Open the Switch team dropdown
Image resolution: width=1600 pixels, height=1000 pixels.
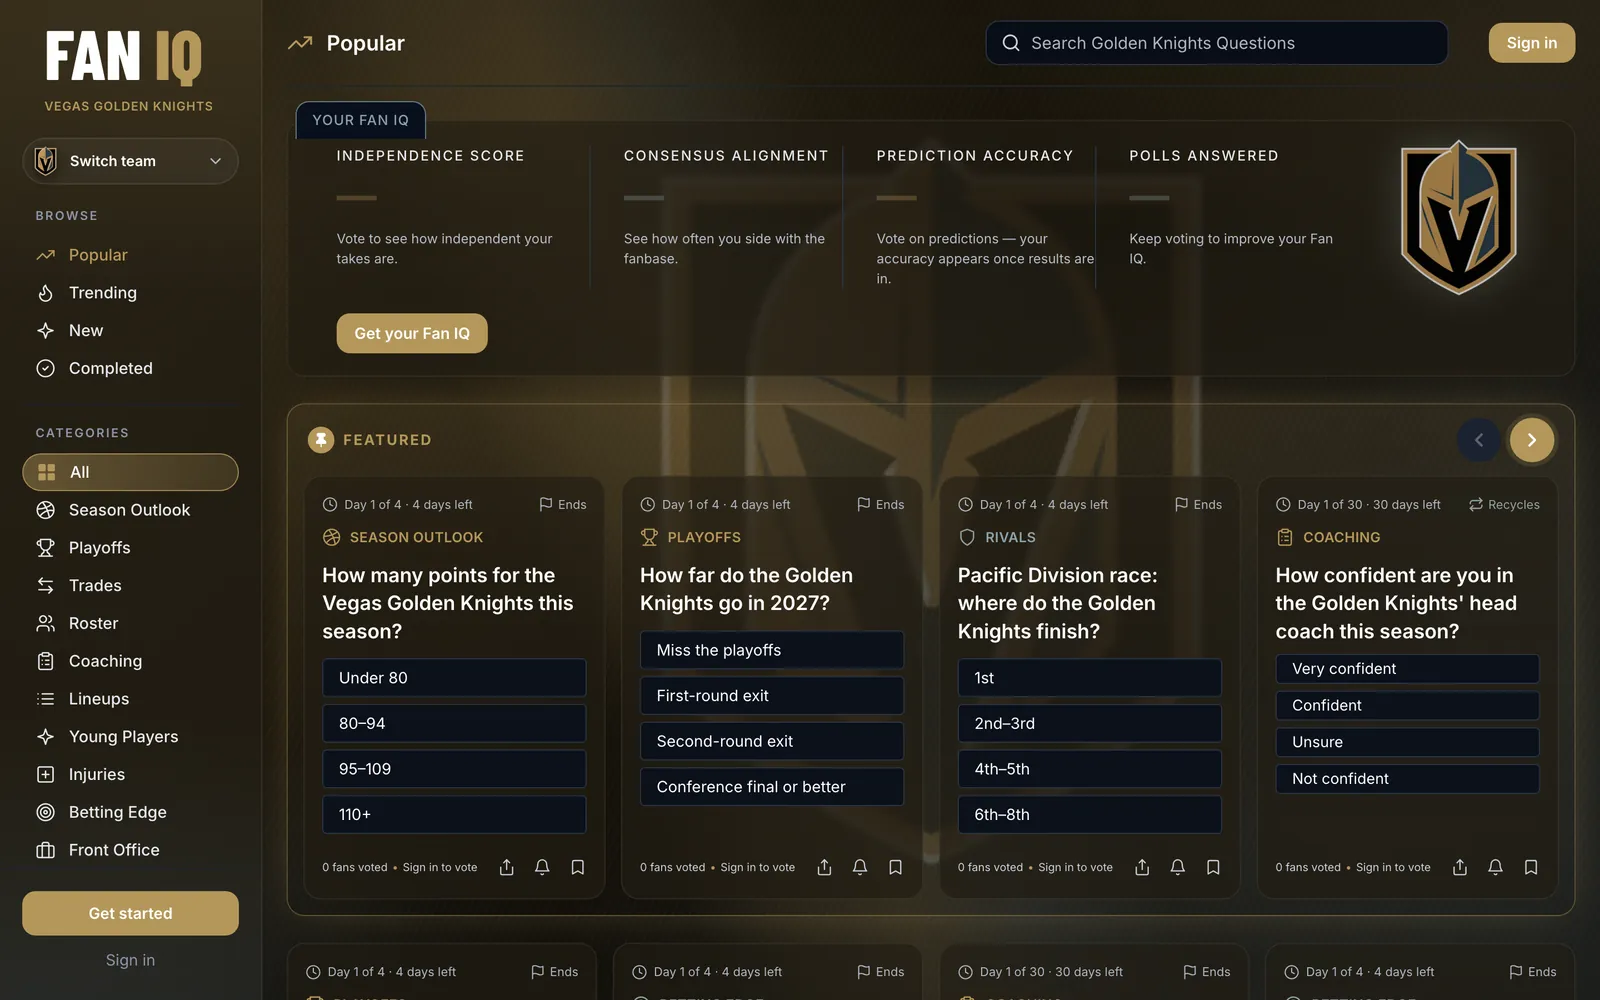(x=130, y=161)
